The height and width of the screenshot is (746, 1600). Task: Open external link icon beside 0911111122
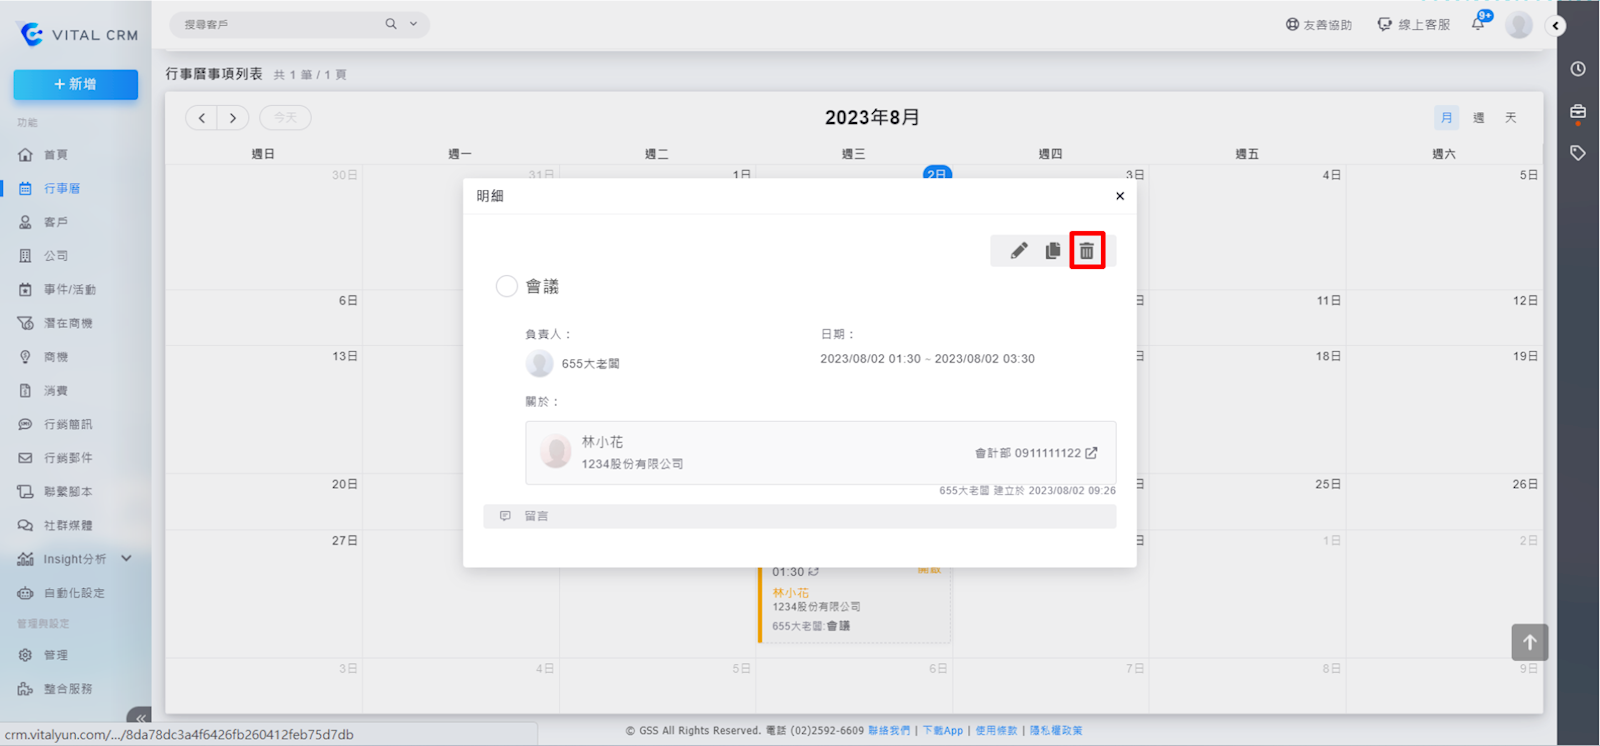click(1091, 453)
